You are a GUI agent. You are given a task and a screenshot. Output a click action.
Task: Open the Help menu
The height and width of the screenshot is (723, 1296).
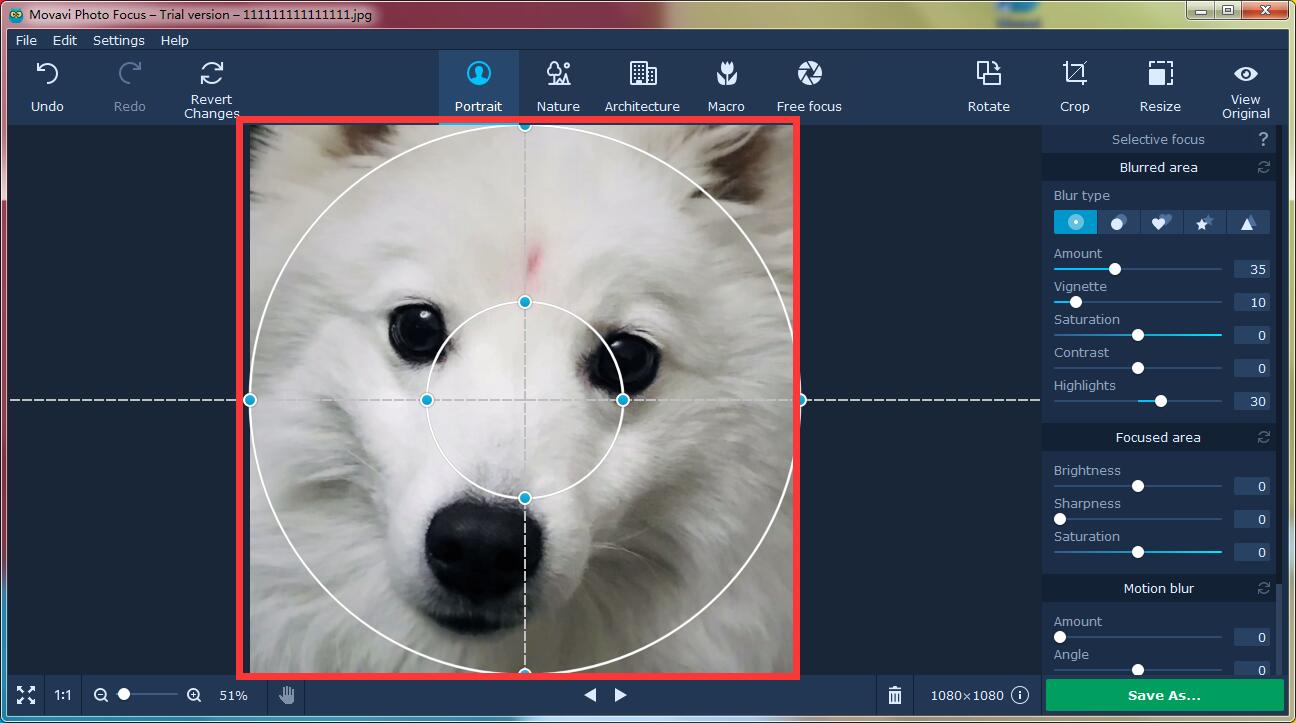175,40
